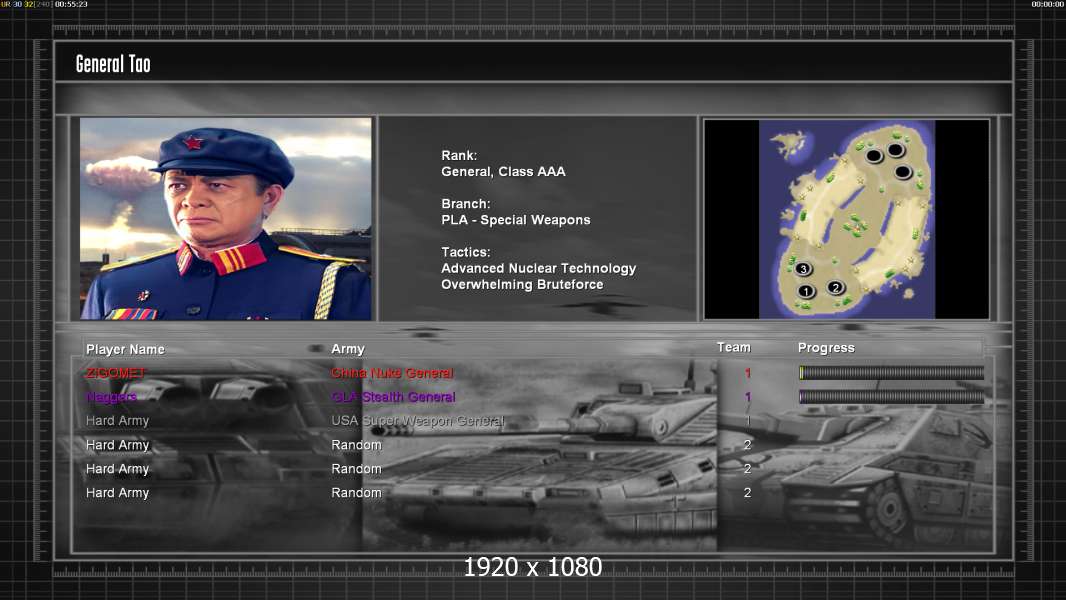Screen dimensions: 1066x600
Task: Select player name 'ZIGOMET'
Action: pyautogui.click(x=116, y=373)
